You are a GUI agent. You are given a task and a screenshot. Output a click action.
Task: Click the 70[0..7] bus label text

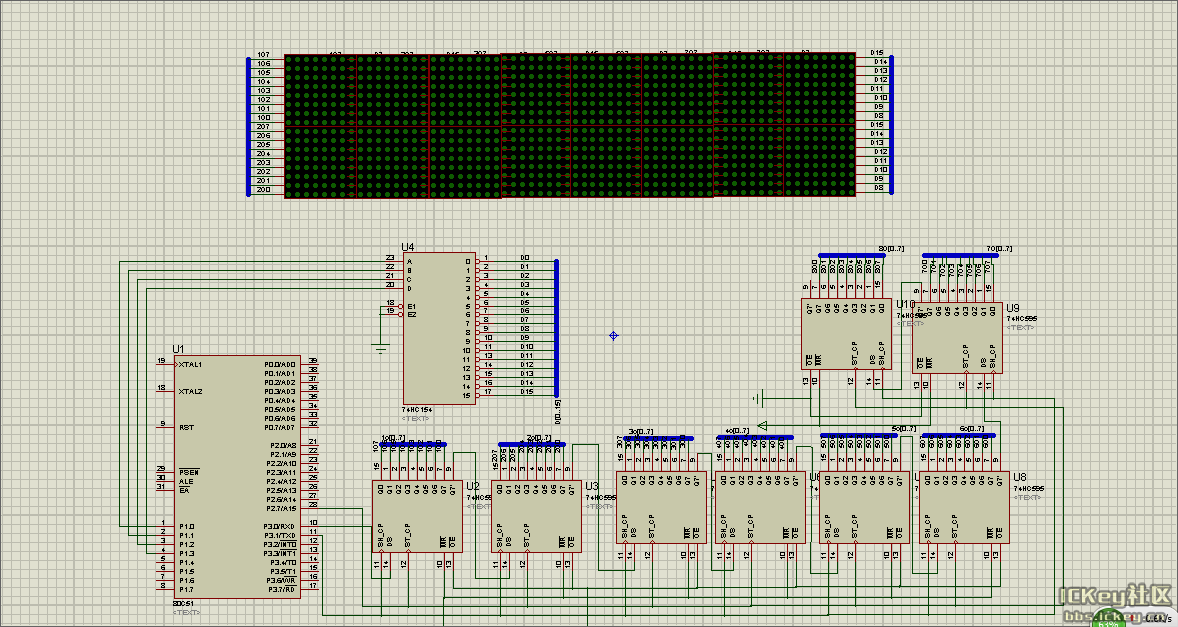point(998,249)
